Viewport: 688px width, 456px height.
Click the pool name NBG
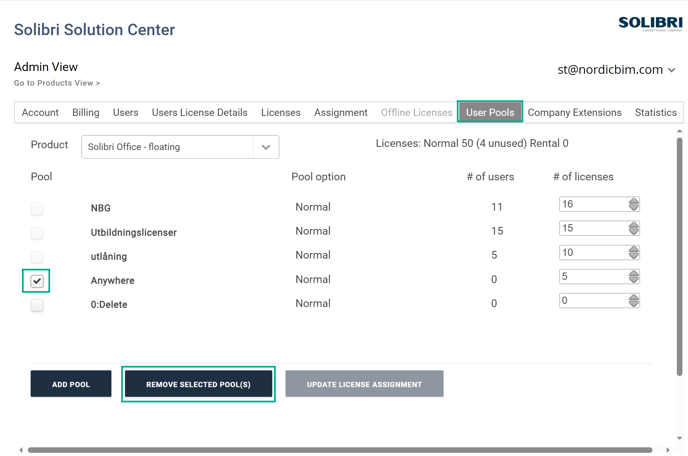(100, 208)
